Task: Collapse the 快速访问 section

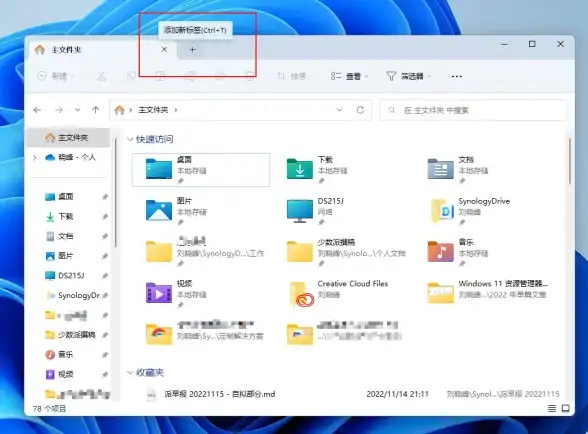Action: (x=130, y=140)
